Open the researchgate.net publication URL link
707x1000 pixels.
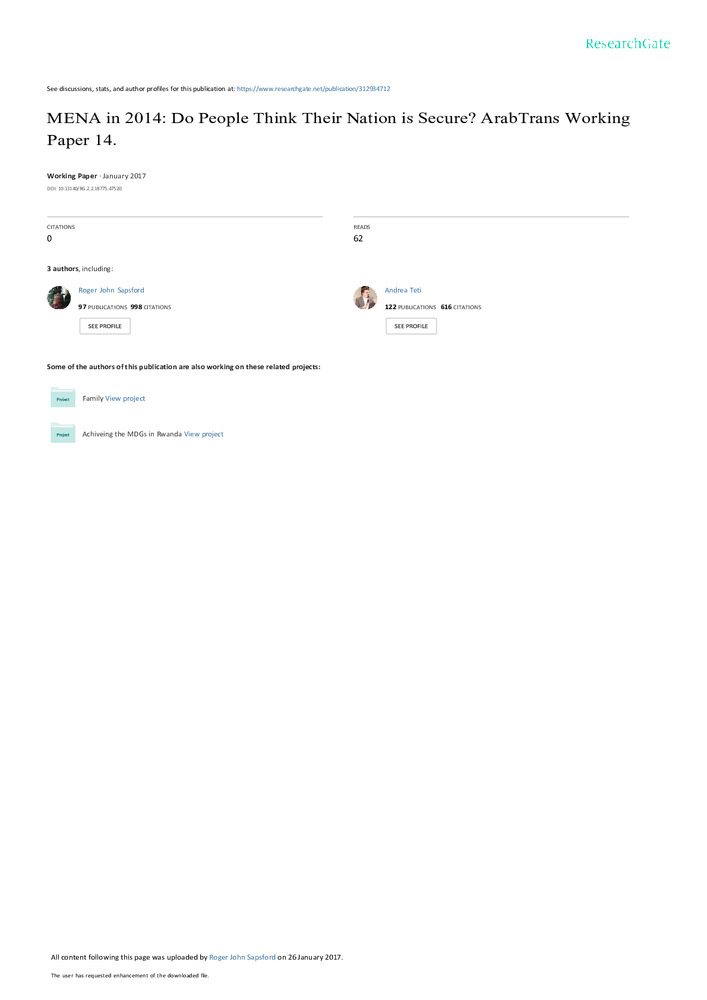(x=313, y=89)
